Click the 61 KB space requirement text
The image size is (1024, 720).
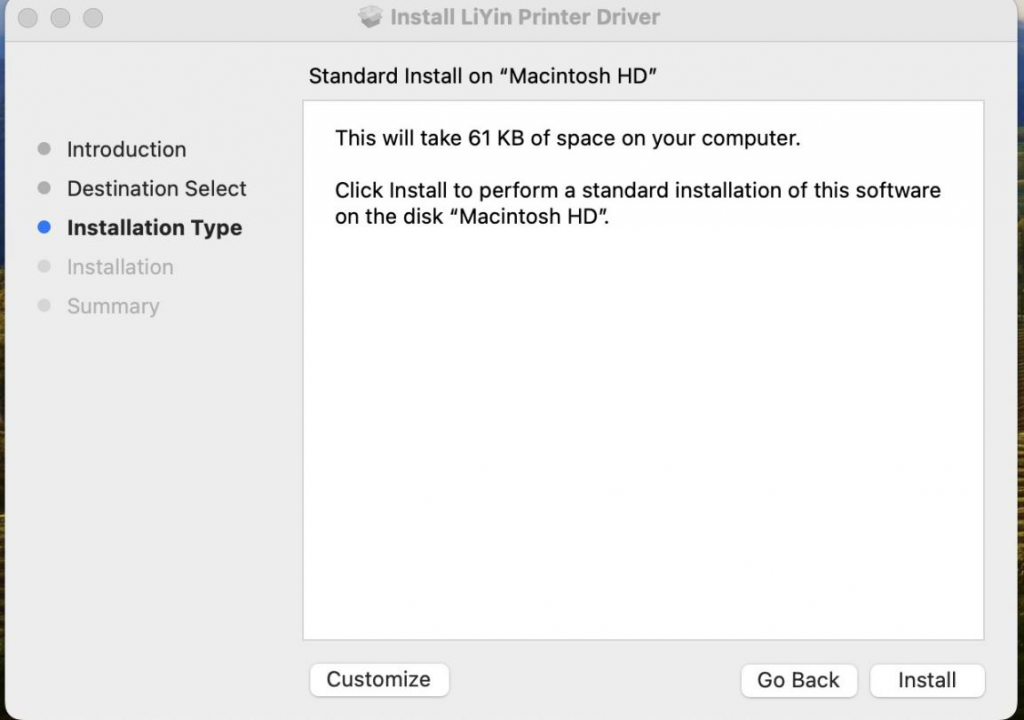(567, 138)
